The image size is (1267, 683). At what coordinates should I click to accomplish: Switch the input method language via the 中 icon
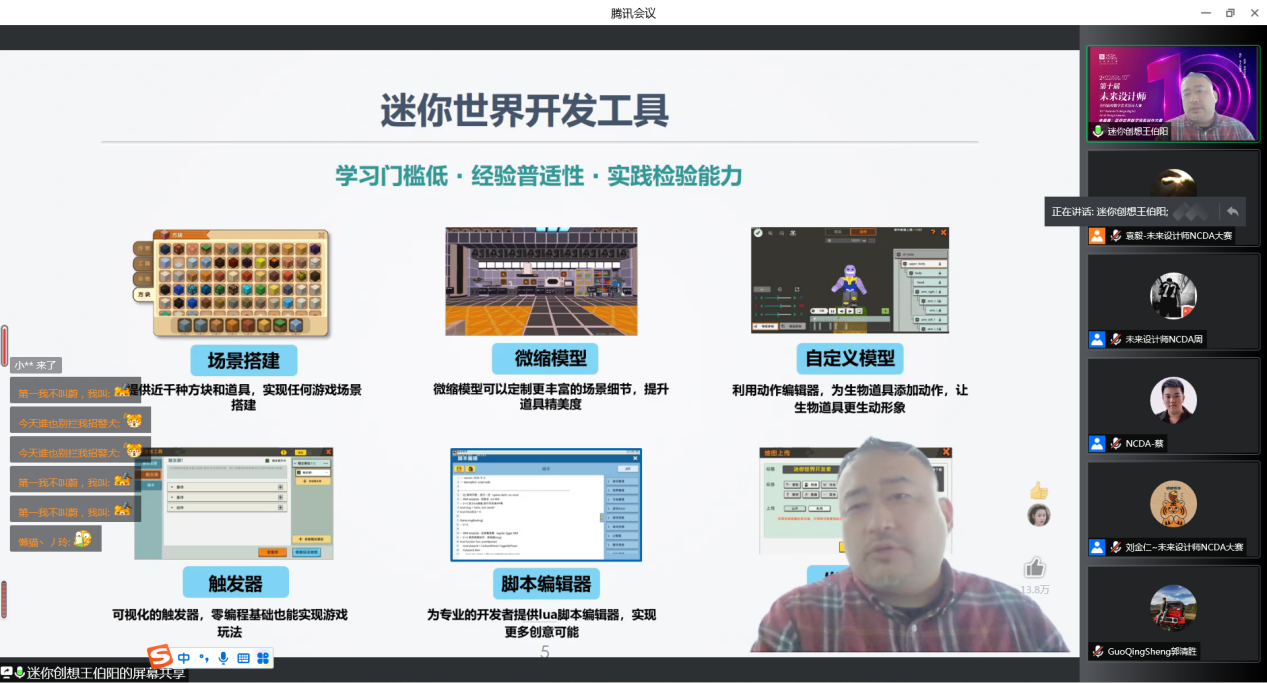(184, 658)
